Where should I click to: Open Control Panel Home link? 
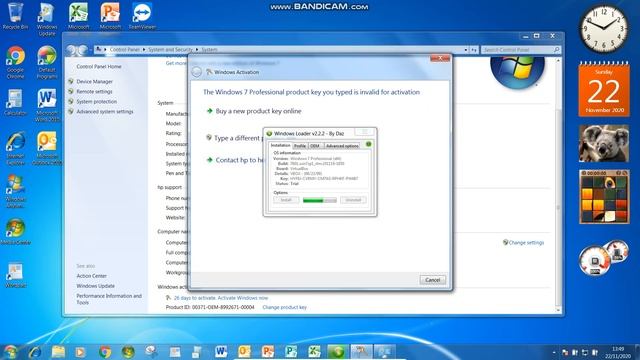pos(99,67)
